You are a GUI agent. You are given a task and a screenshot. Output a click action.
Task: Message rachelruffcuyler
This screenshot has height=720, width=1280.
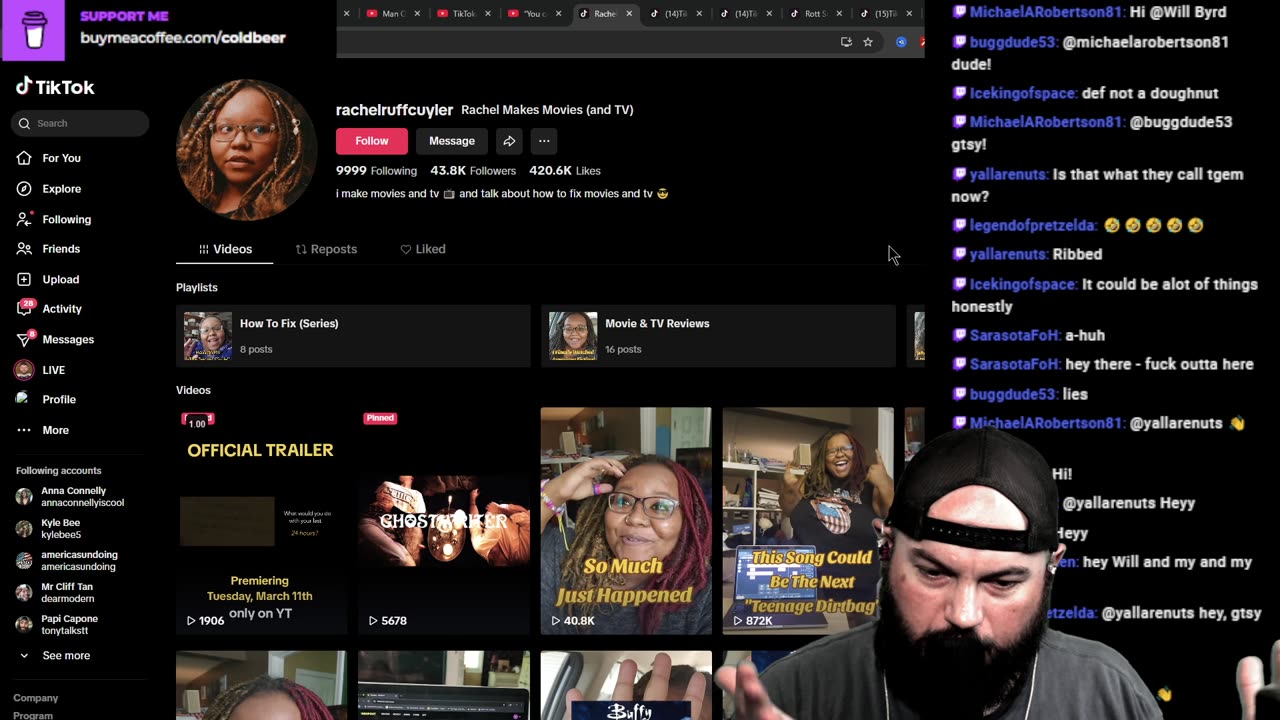452,141
